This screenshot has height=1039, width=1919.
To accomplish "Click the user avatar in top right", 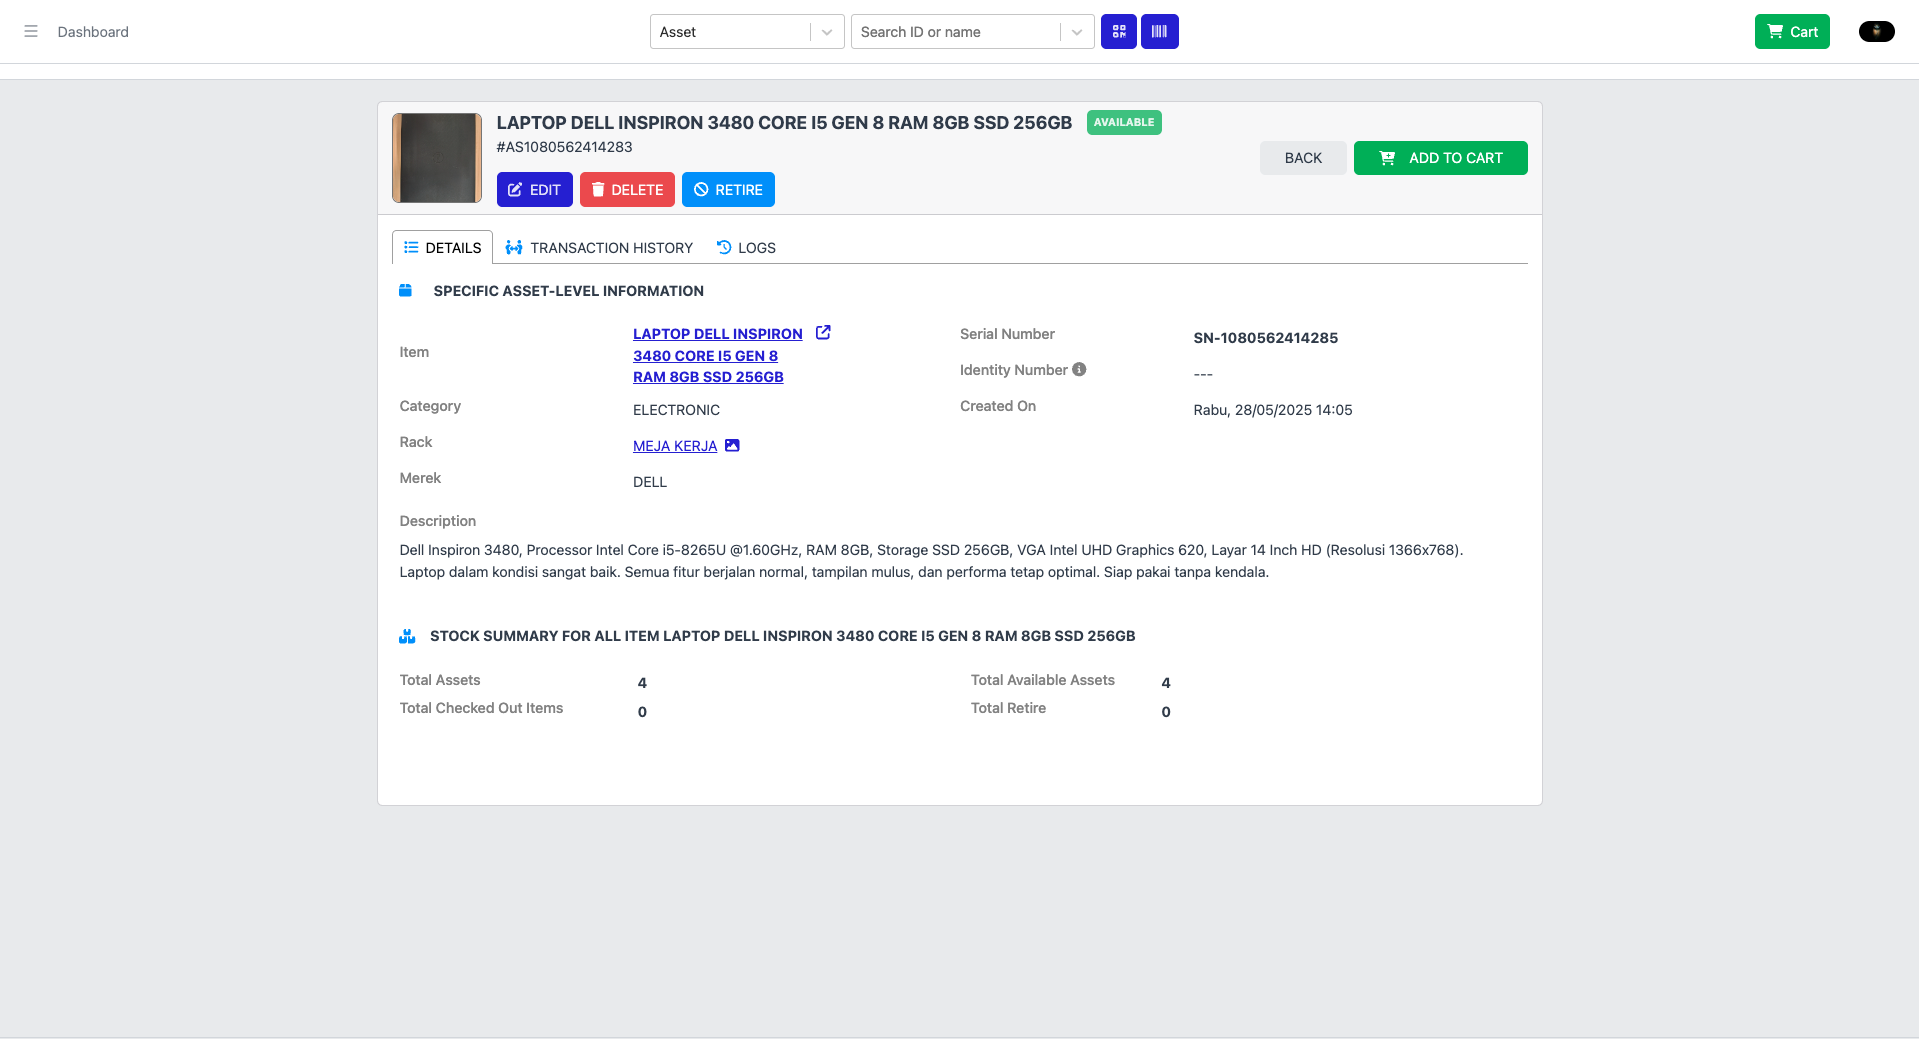I will point(1876,32).
